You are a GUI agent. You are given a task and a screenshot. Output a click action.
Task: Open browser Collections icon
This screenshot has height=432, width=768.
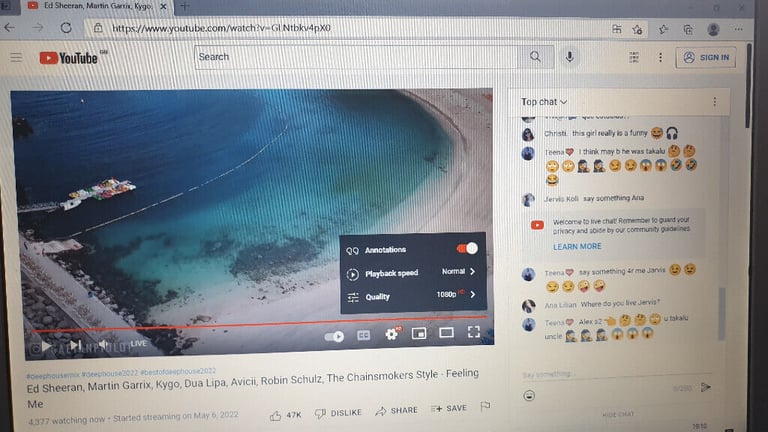[688, 29]
